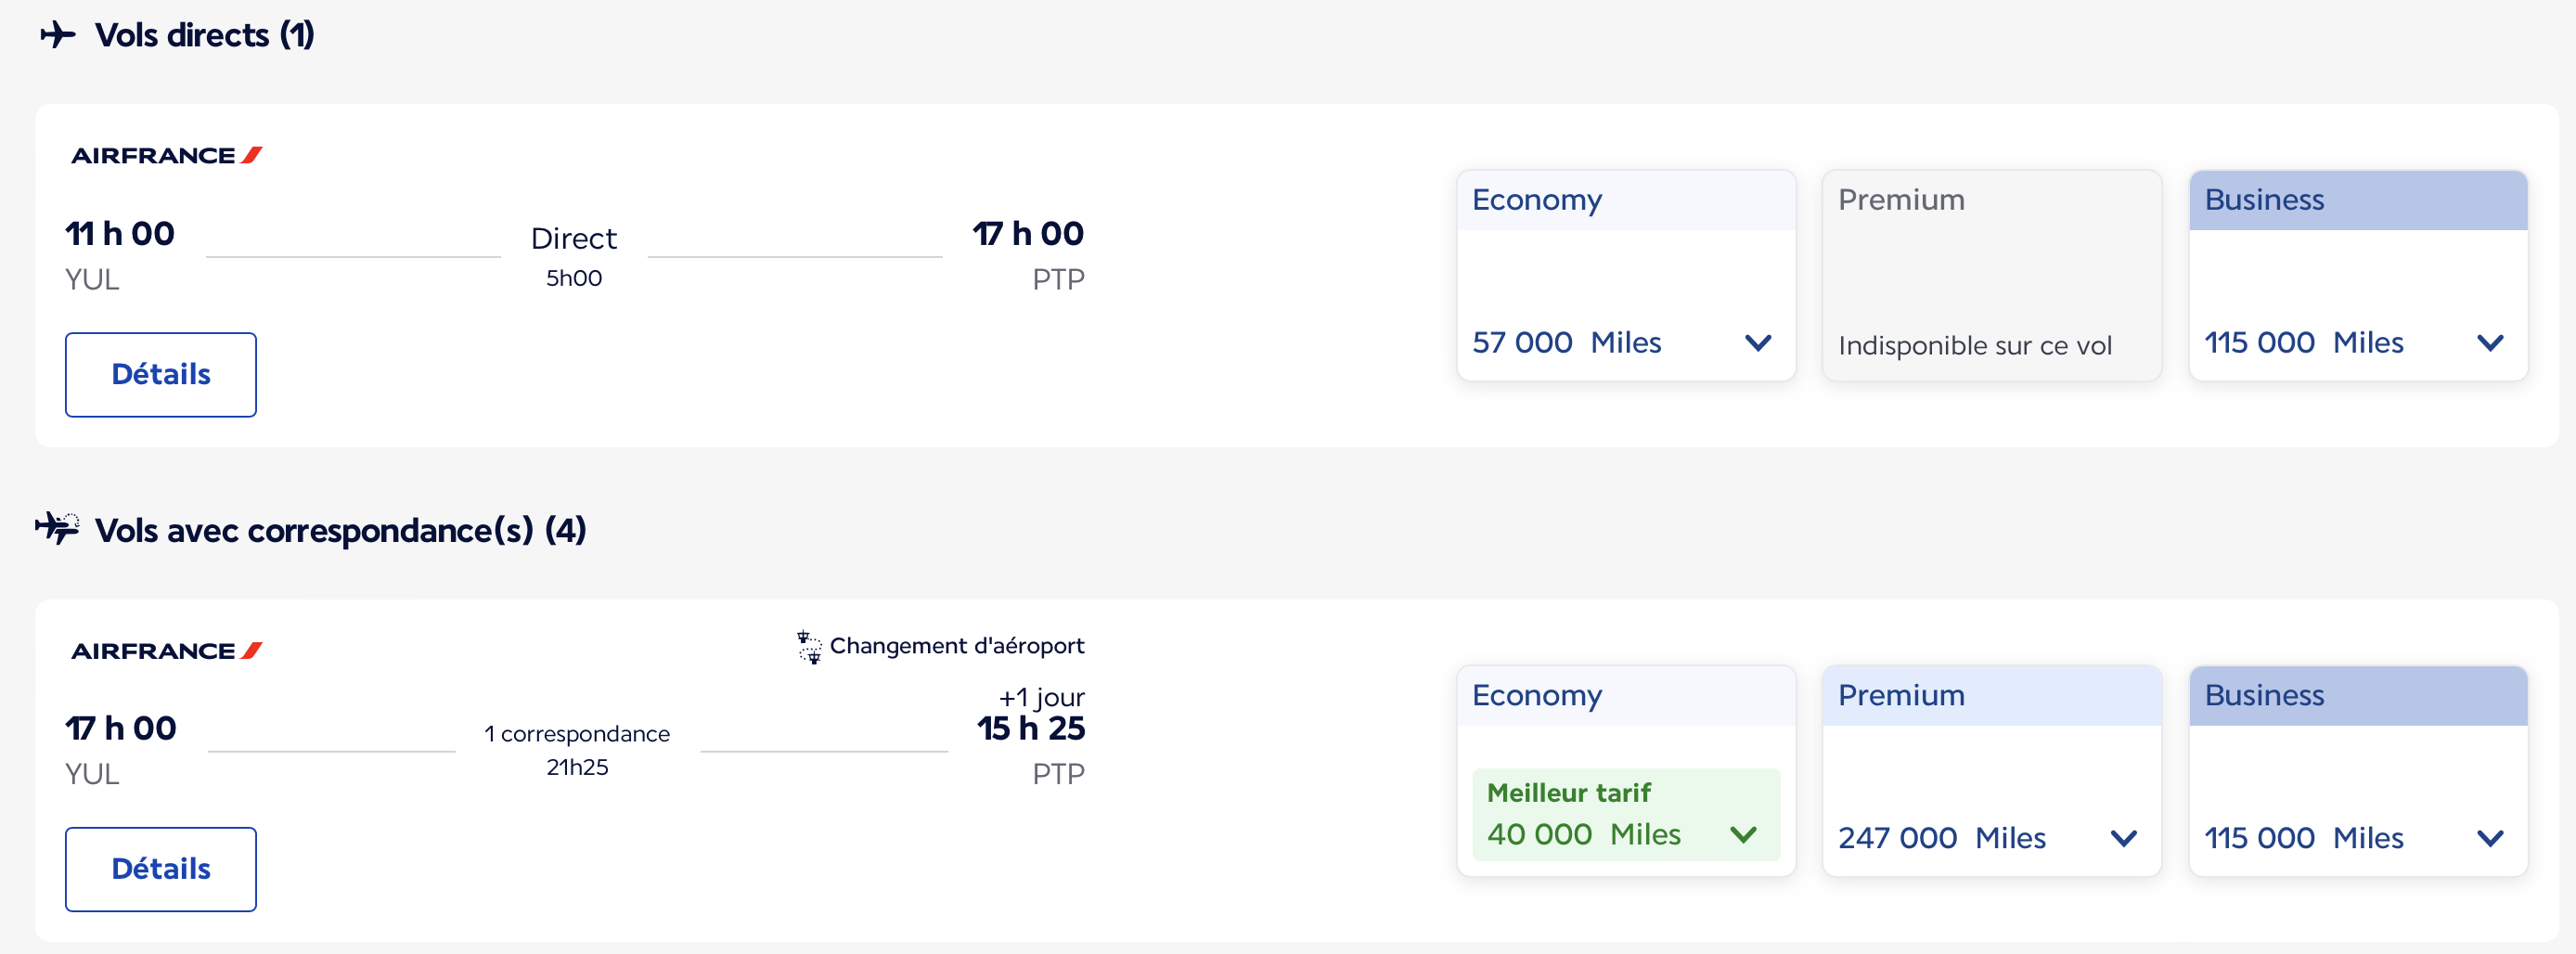Expand Business 115 000 Miles on connecting flight
Viewport: 2576px width, 954px height.
[2490, 838]
